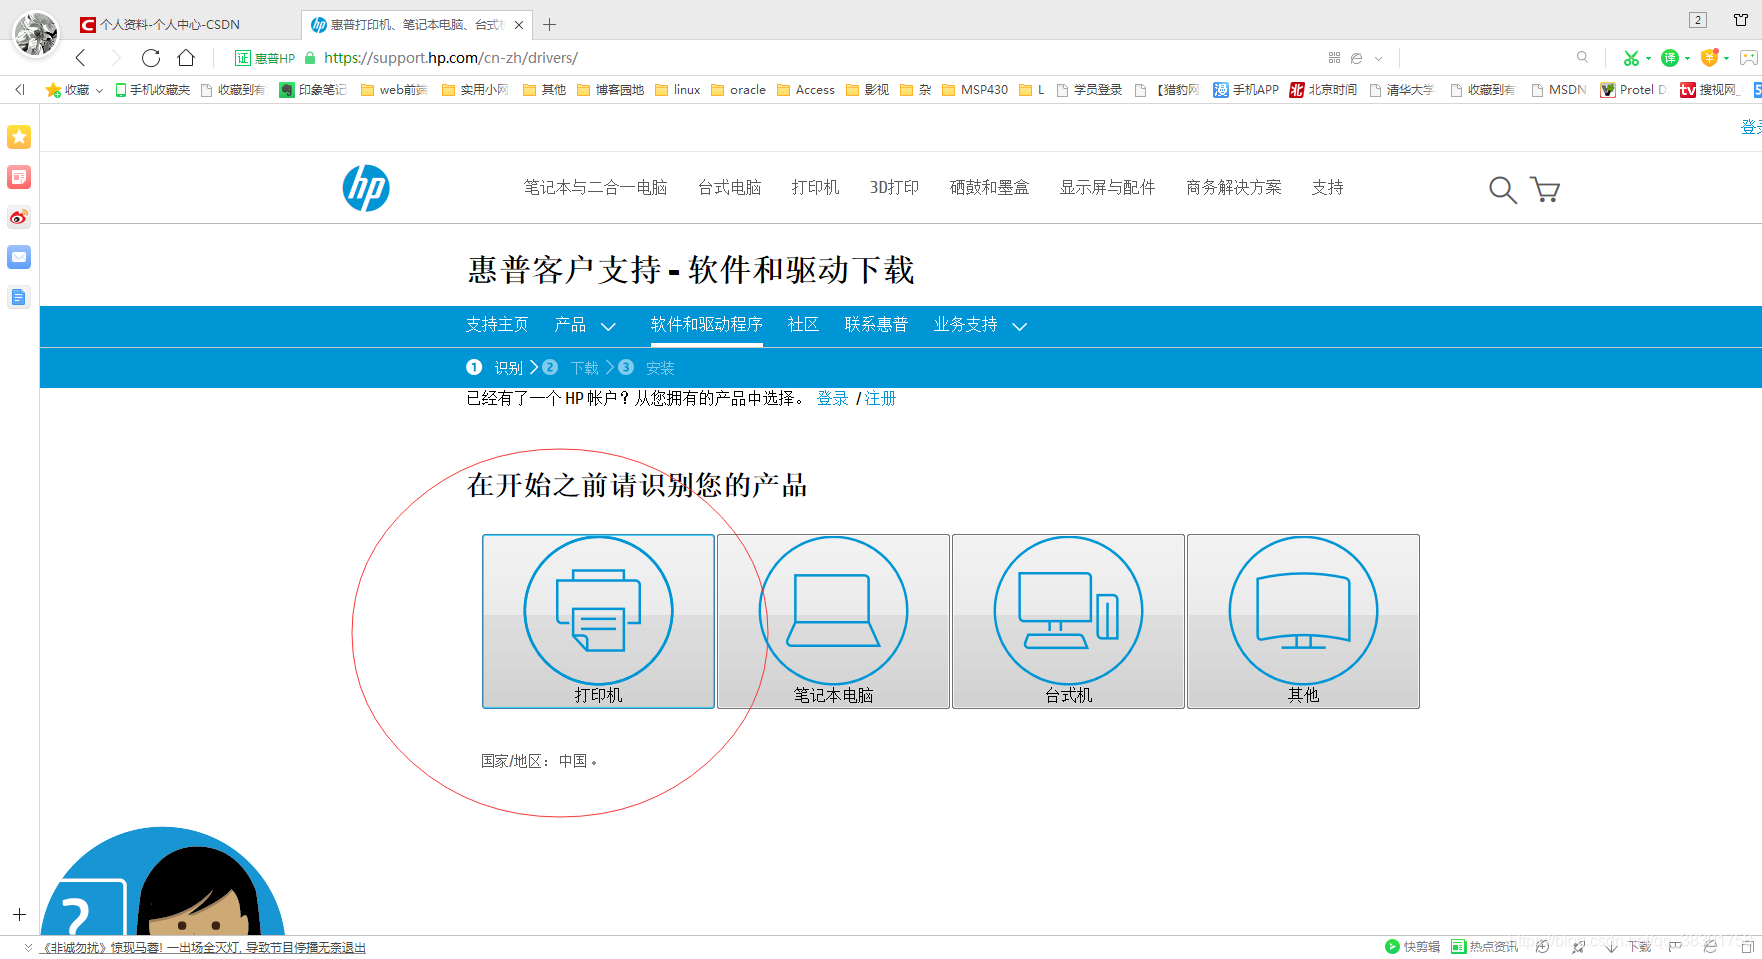Viewport: 1762px width, 959px height.
Task: Collapse the bookmarks bar with the left chevron
Action: click(20, 90)
